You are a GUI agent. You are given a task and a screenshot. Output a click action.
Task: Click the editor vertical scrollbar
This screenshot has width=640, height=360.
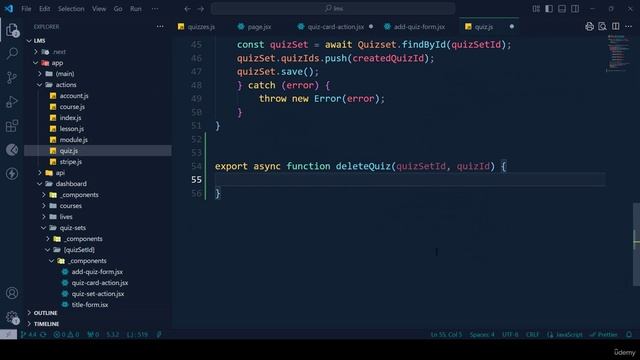pyautogui.click(x=636, y=243)
